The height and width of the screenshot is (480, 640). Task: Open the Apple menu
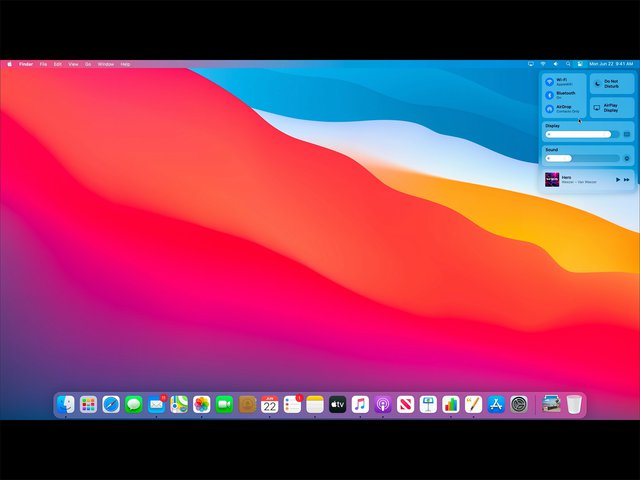[10, 64]
